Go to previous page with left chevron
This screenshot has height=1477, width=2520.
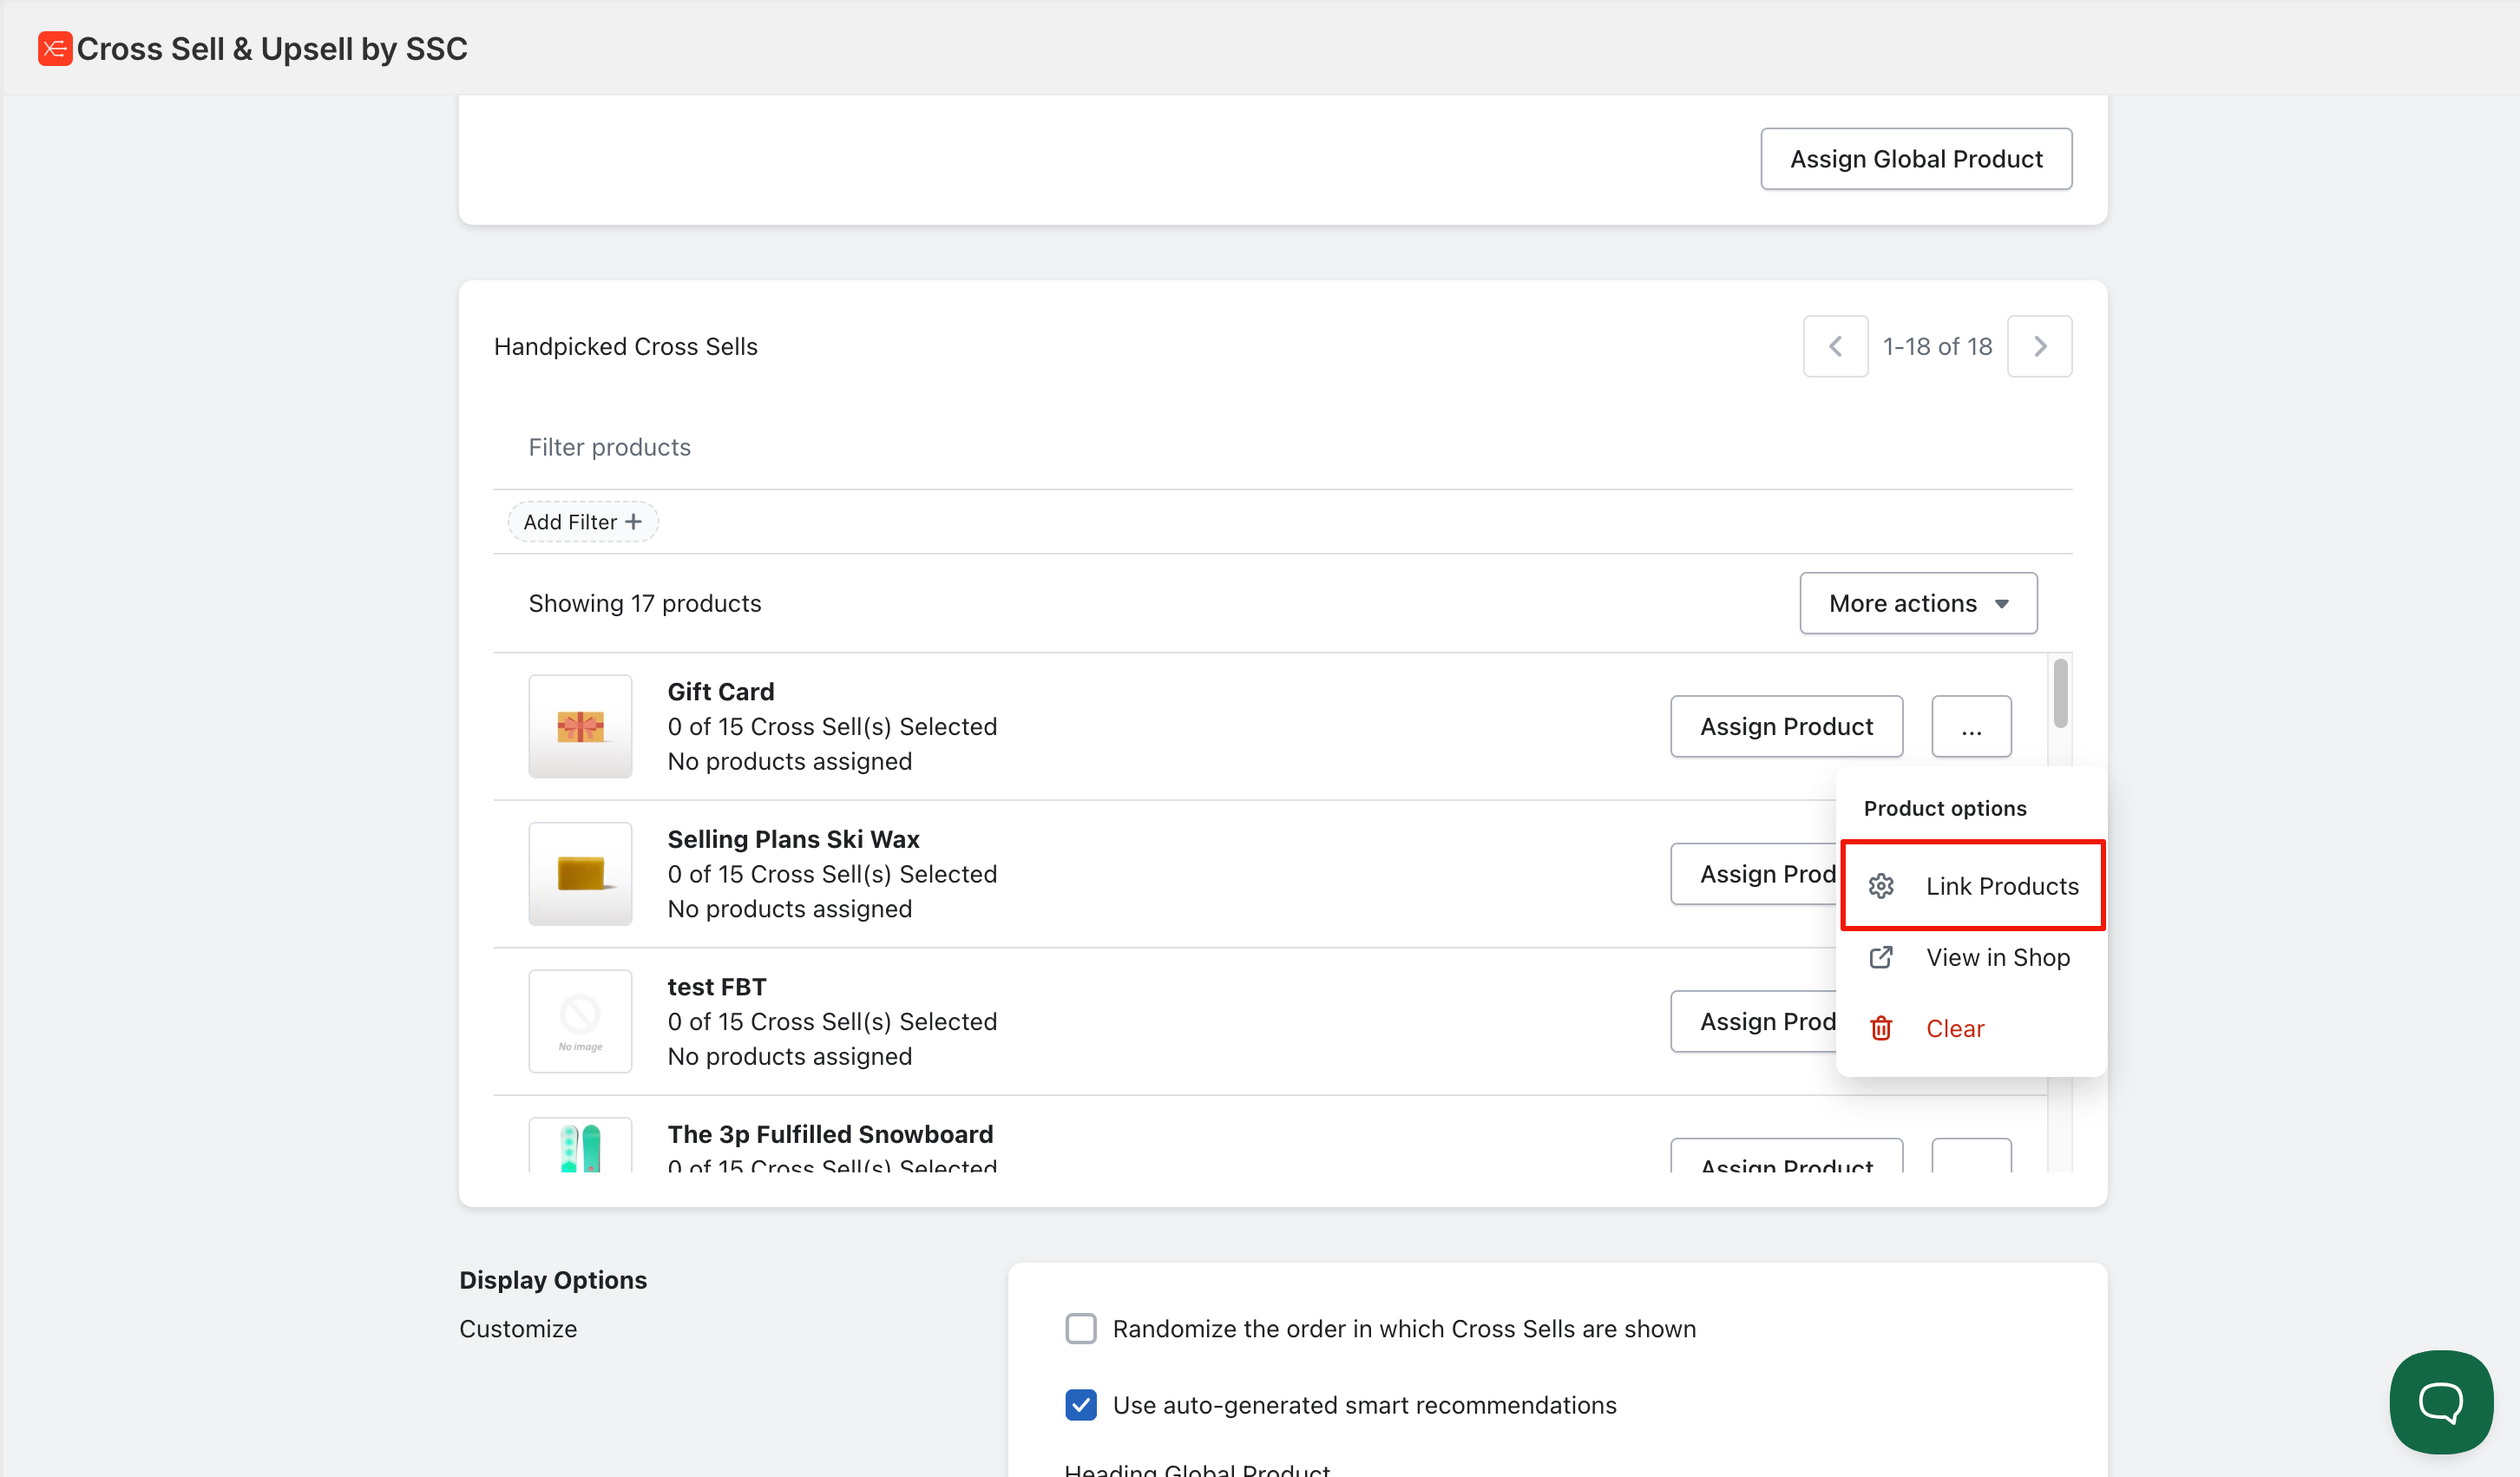tap(1835, 346)
